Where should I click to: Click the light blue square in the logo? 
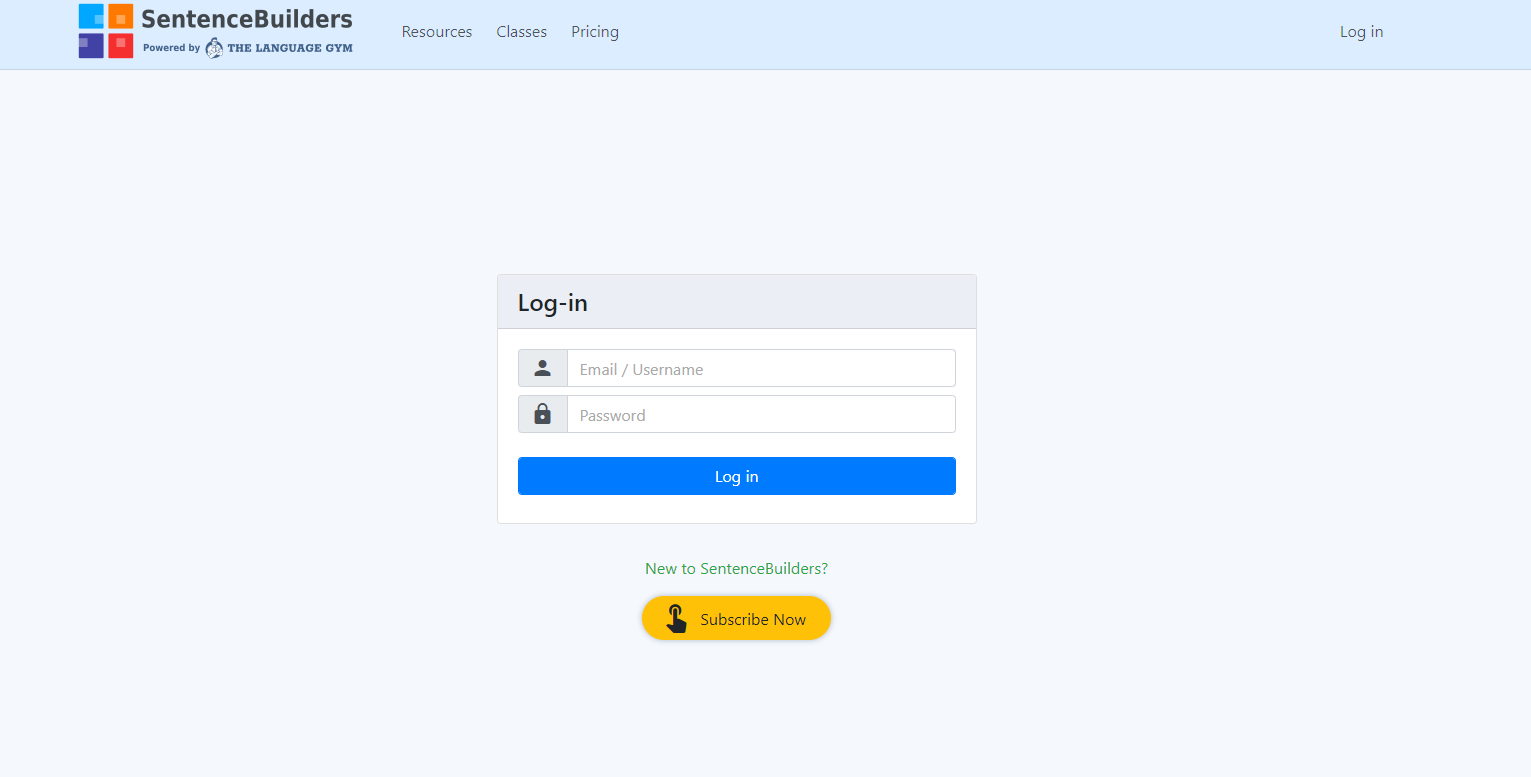tap(91, 16)
